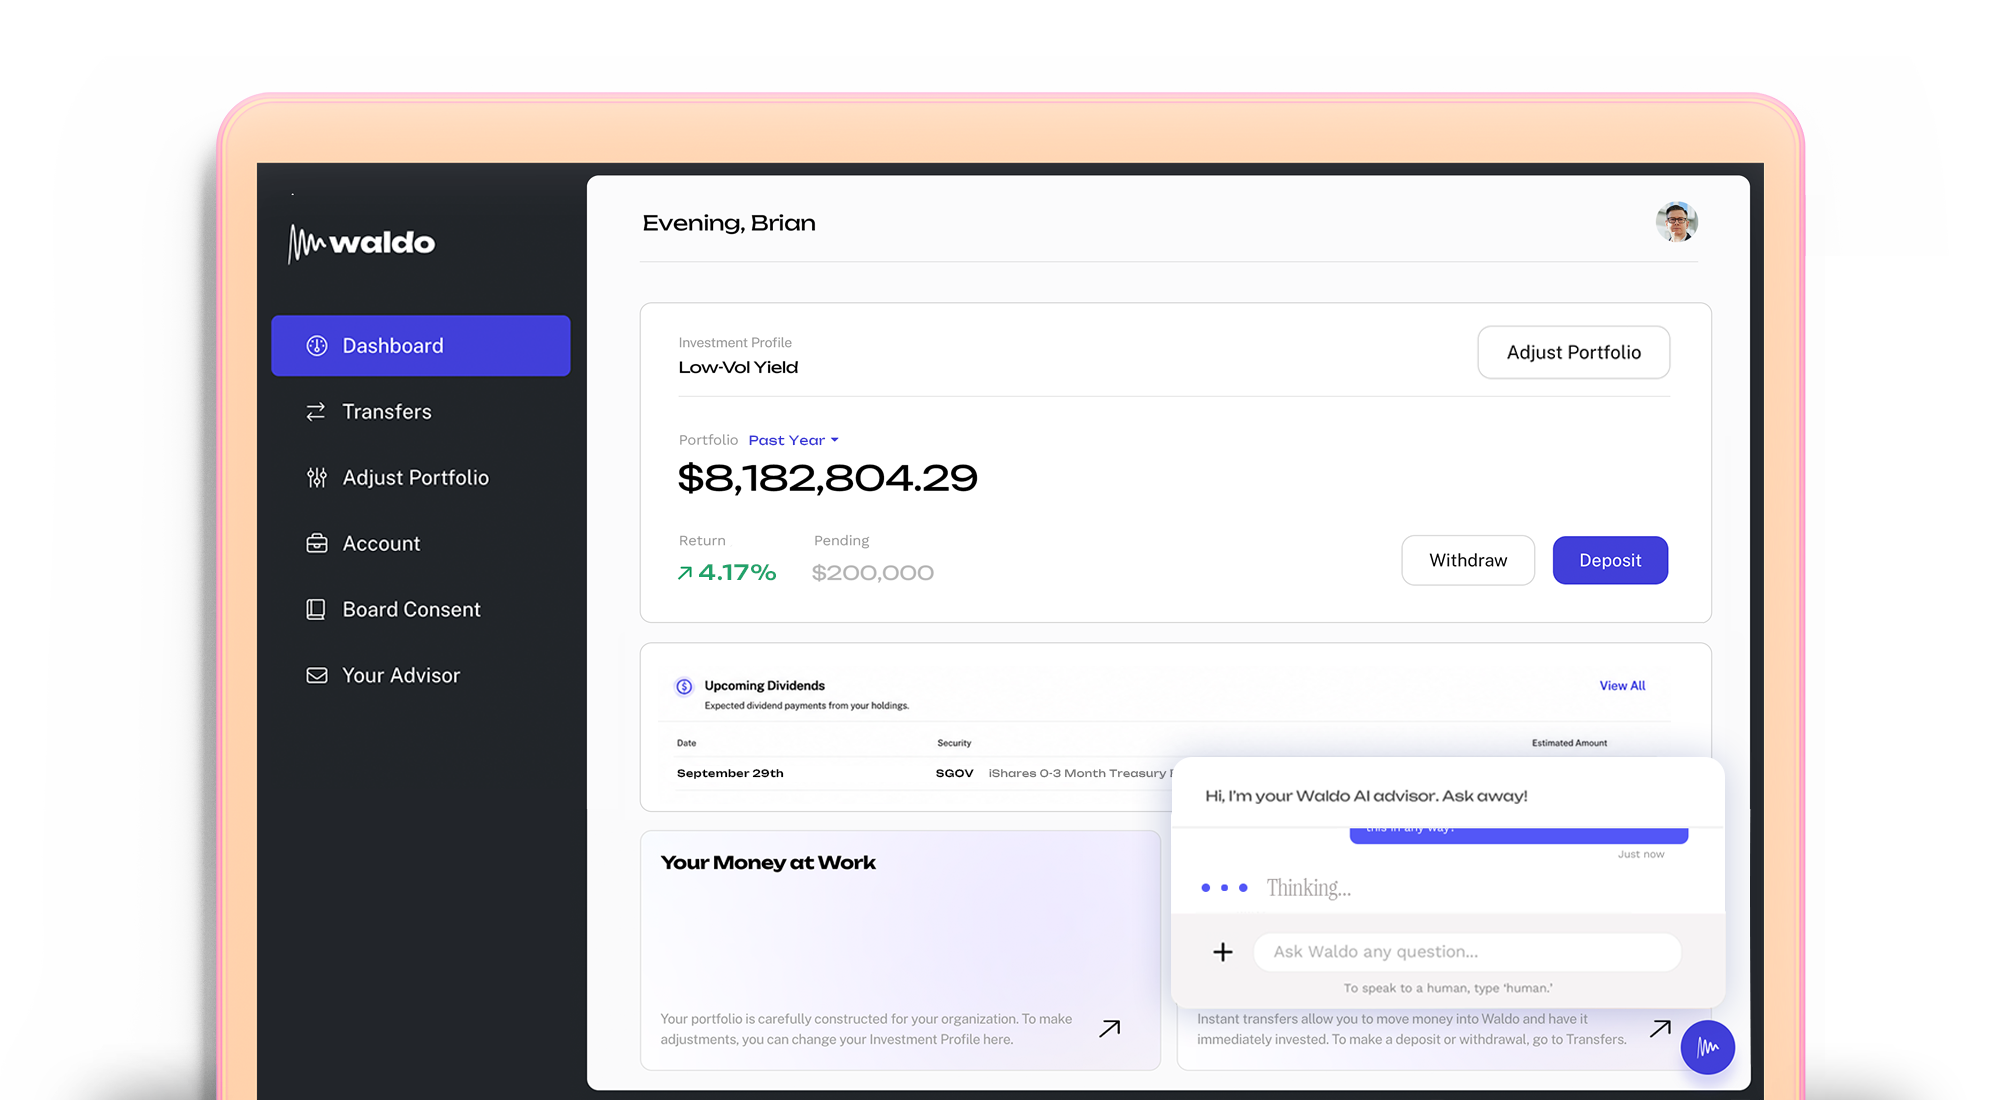Image resolution: width=2000 pixels, height=1100 pixels.
Task: Click the Waldo AI advisor greeting header
Action: (1366, 796)
